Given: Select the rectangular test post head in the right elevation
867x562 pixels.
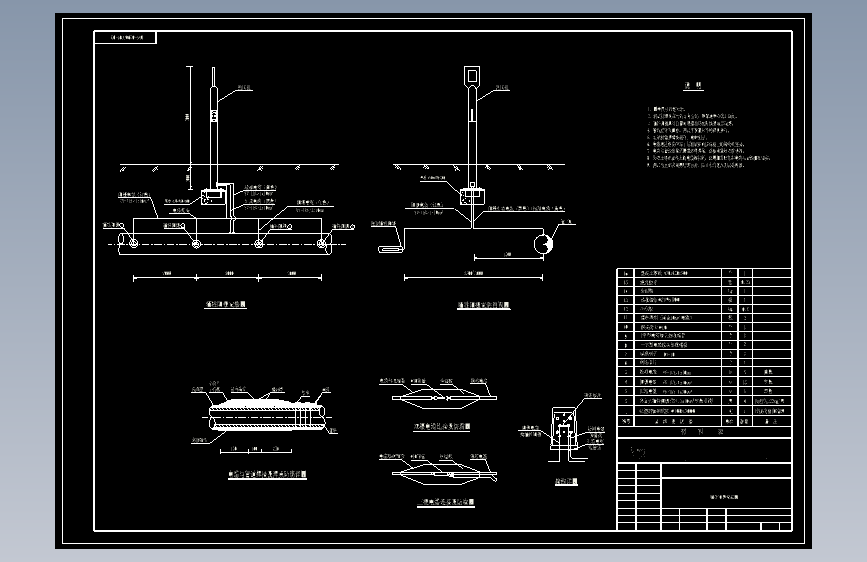Looking at the screenshot, I should tap(472, 75).
